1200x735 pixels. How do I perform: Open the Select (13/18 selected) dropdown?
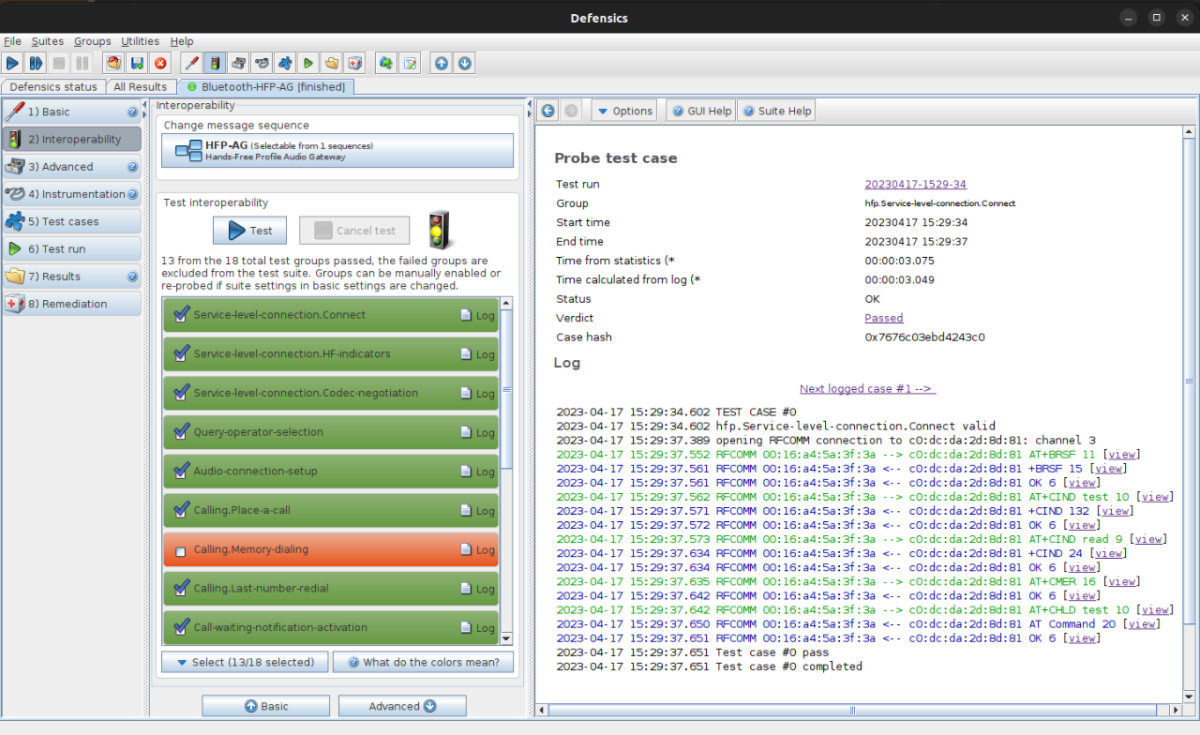point(244,661)
